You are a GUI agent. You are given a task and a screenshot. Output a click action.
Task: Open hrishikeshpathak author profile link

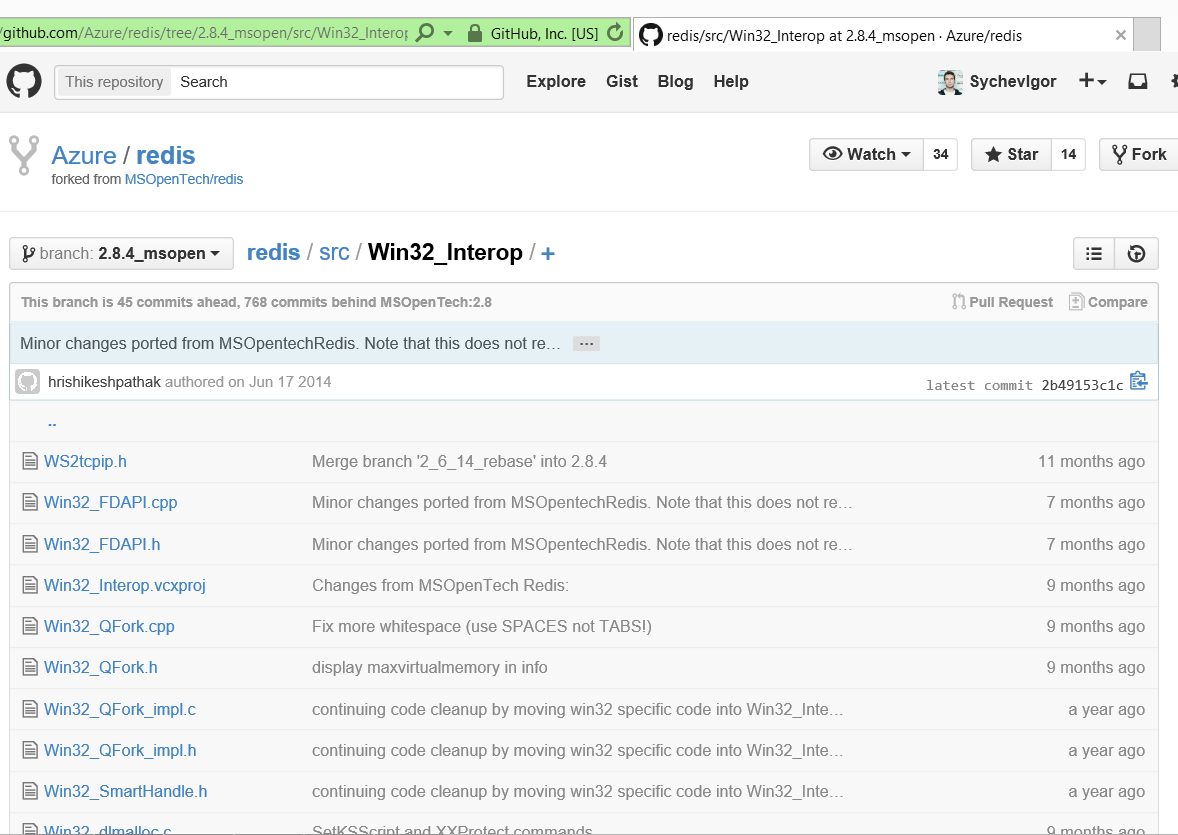(104, 382)
